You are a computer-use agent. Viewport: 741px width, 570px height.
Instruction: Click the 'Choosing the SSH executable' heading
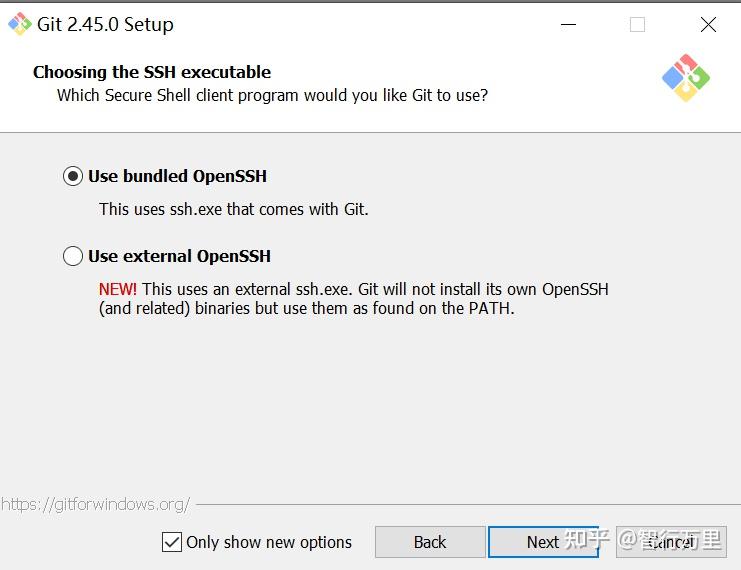coord(152,72)
